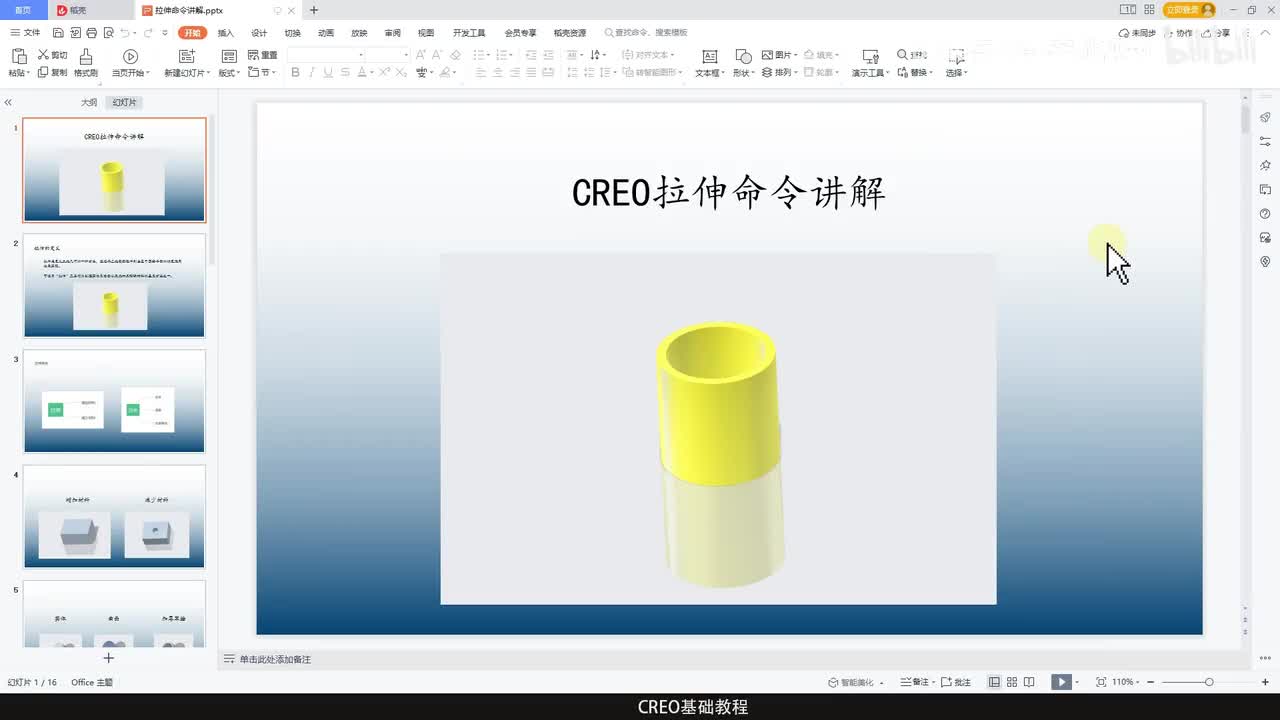Screen dimensions: 1280x720
Task: Click the Copy (复制) icon
Action: tap(44, 73)
